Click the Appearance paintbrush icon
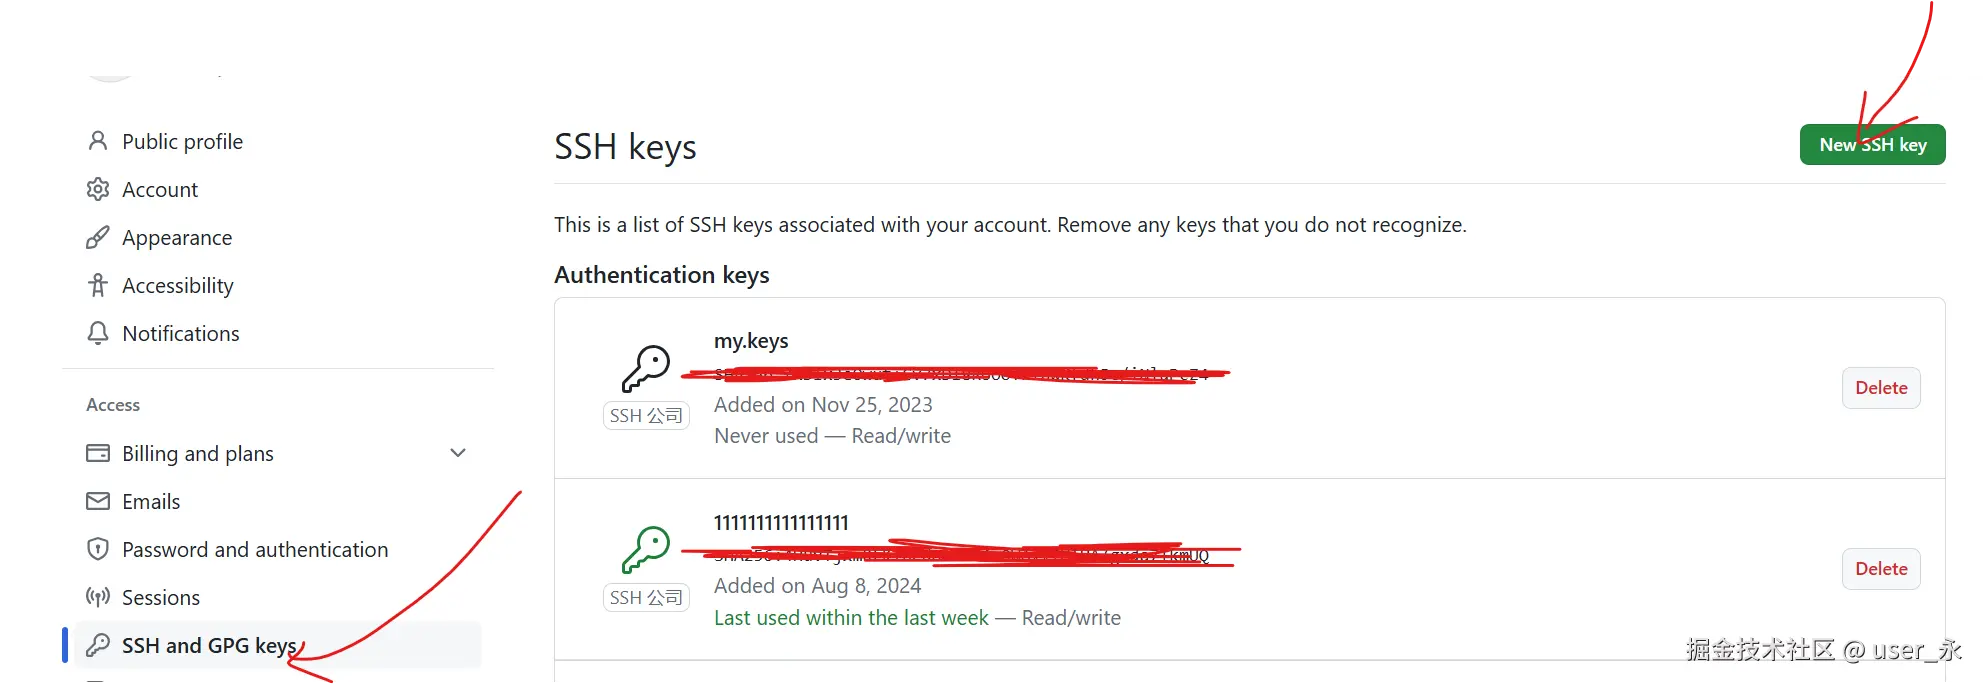The height and width of the screenshot is (684, 1983). pyautogui.click(x=98, y=237)
